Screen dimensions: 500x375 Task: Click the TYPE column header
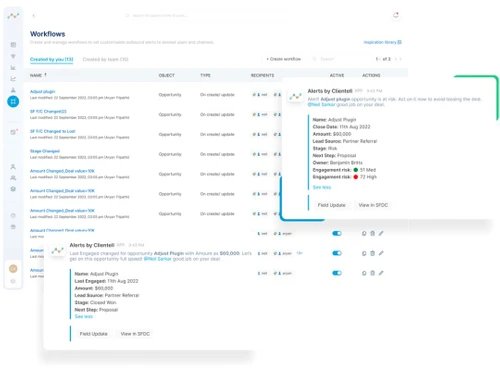tap(205, 75)
